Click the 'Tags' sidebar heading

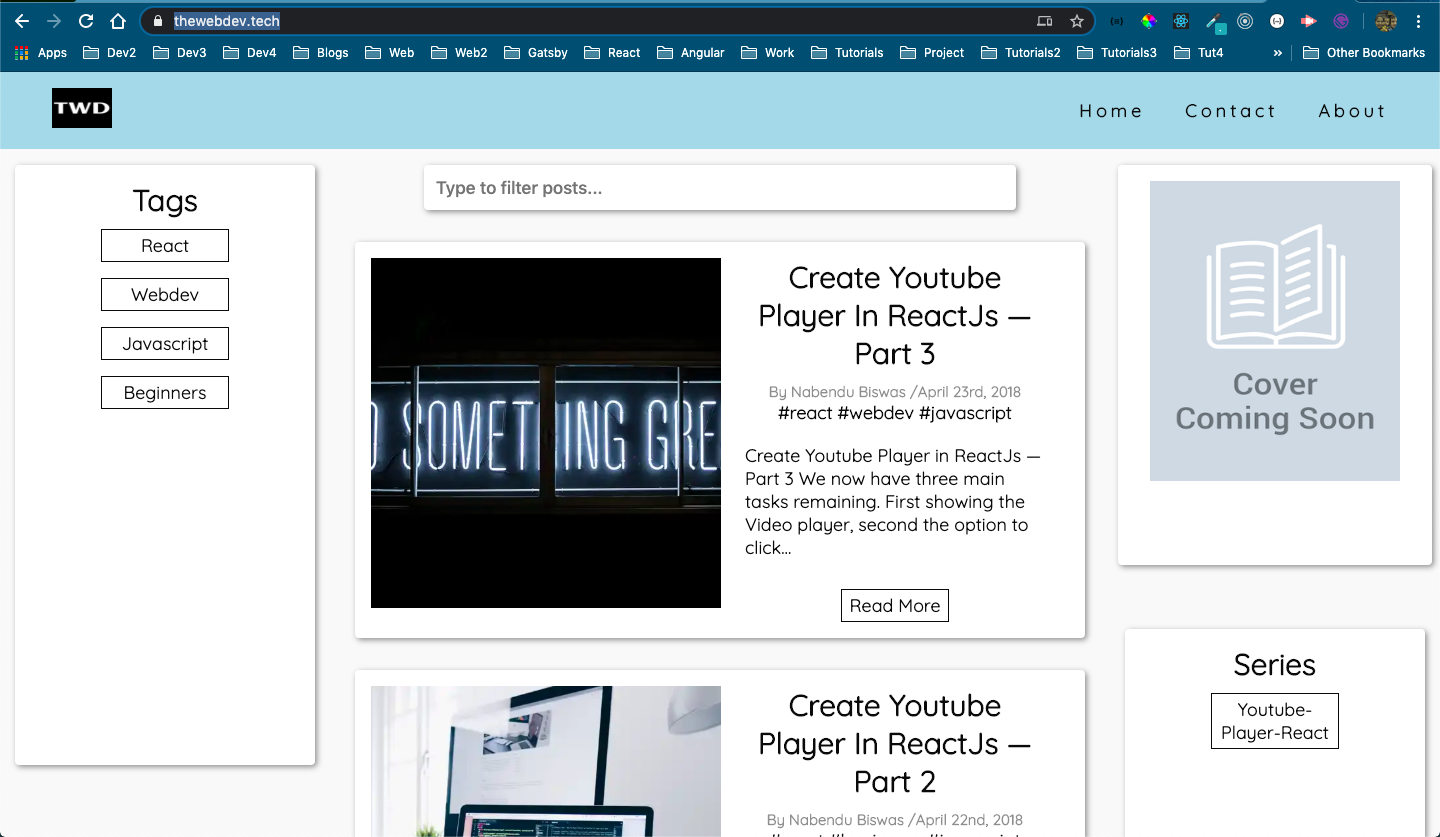(165, 201)
